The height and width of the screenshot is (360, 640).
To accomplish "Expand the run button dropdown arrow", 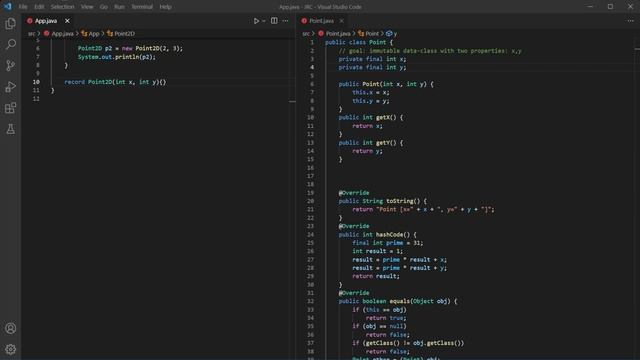I will 264,21.
